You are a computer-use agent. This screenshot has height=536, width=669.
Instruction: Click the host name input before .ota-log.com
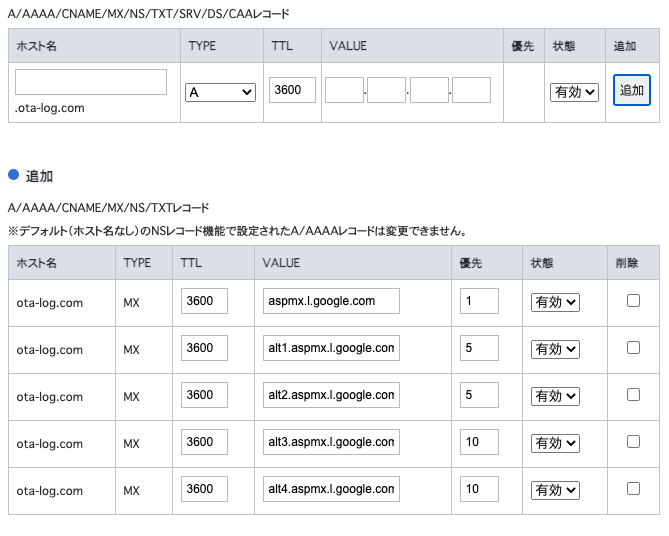coord(91,82)
